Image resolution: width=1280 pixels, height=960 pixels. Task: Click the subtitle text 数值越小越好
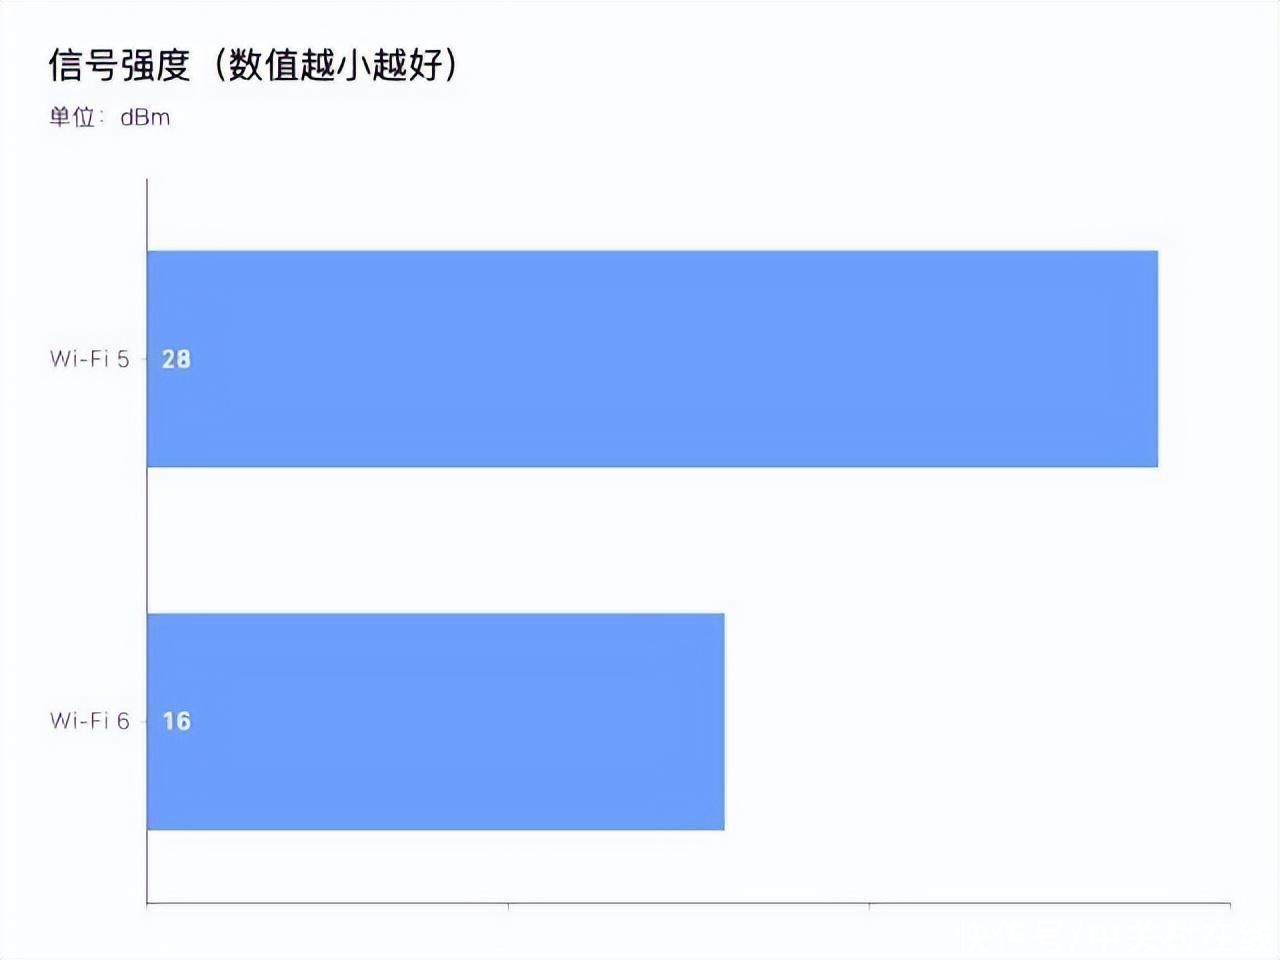(334, 66)
